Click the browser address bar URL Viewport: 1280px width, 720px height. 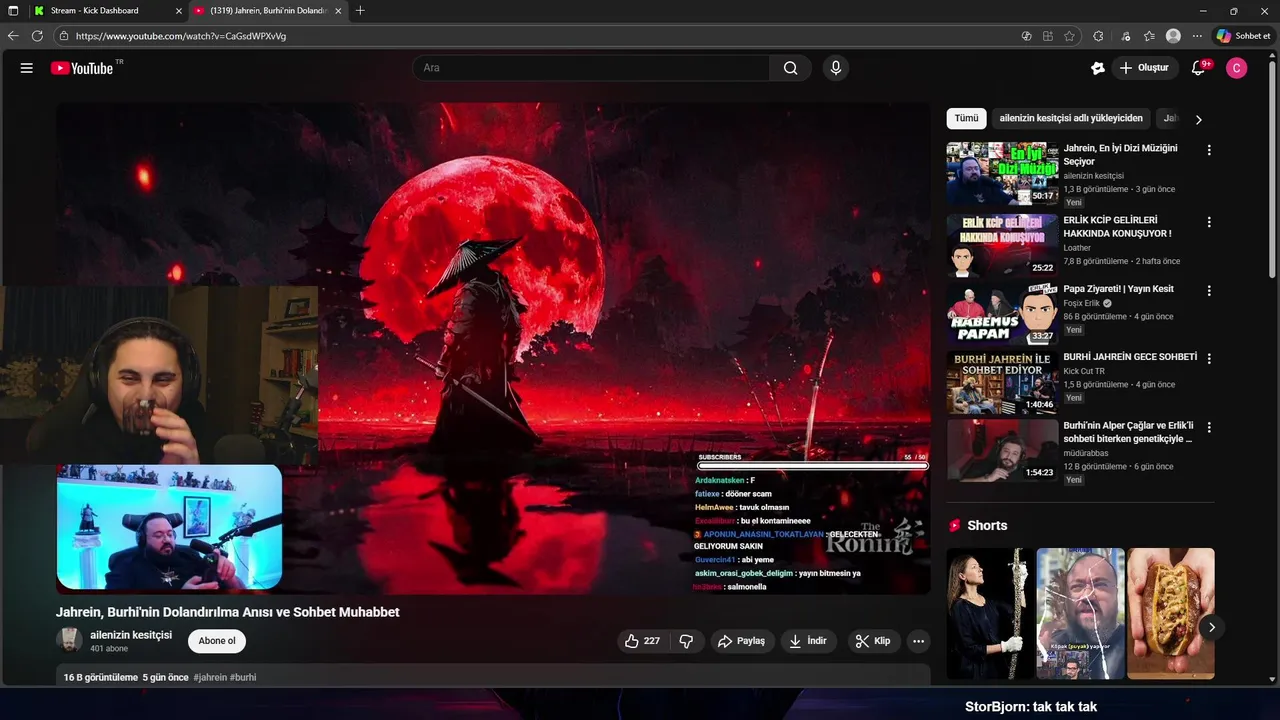[181, 36]
